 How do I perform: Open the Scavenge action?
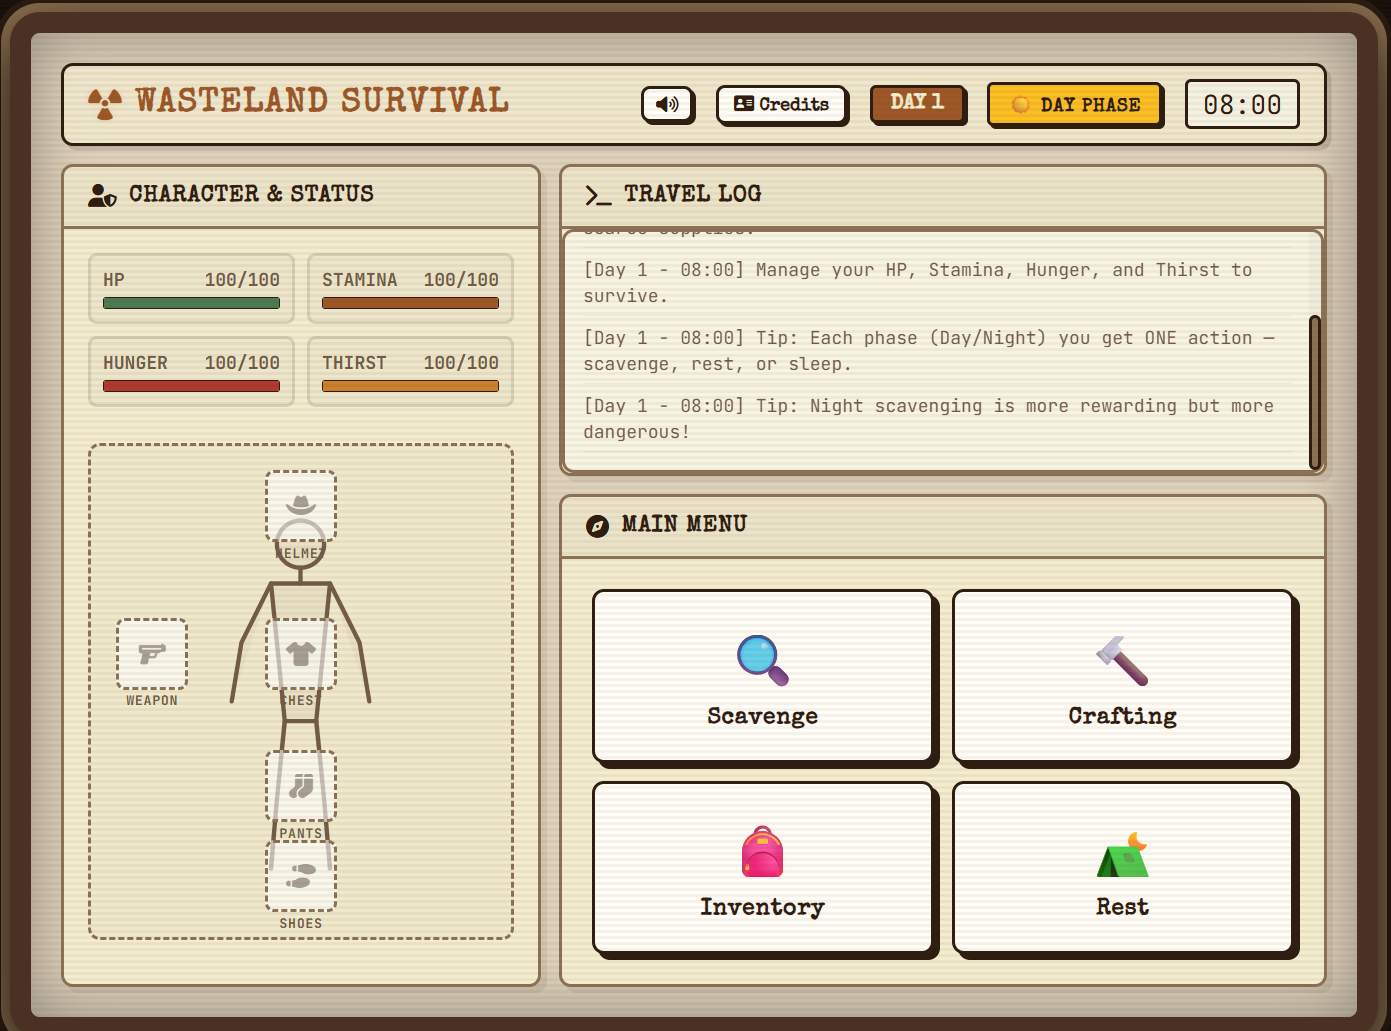coord(763,676)
